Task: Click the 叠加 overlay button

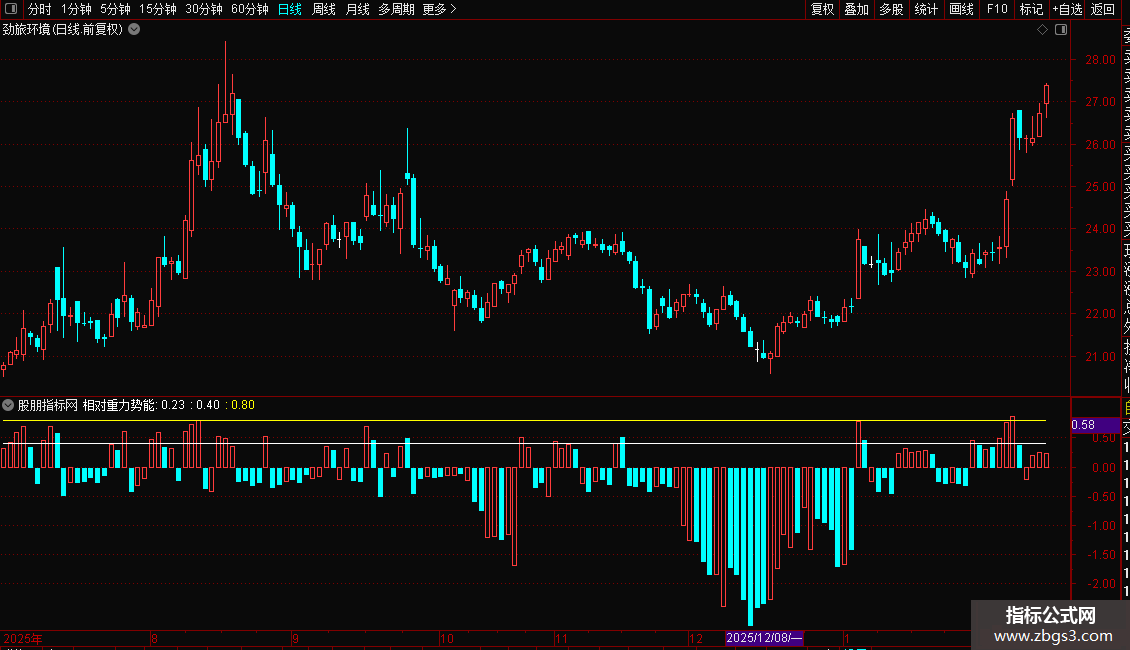Action: [857, 9]
